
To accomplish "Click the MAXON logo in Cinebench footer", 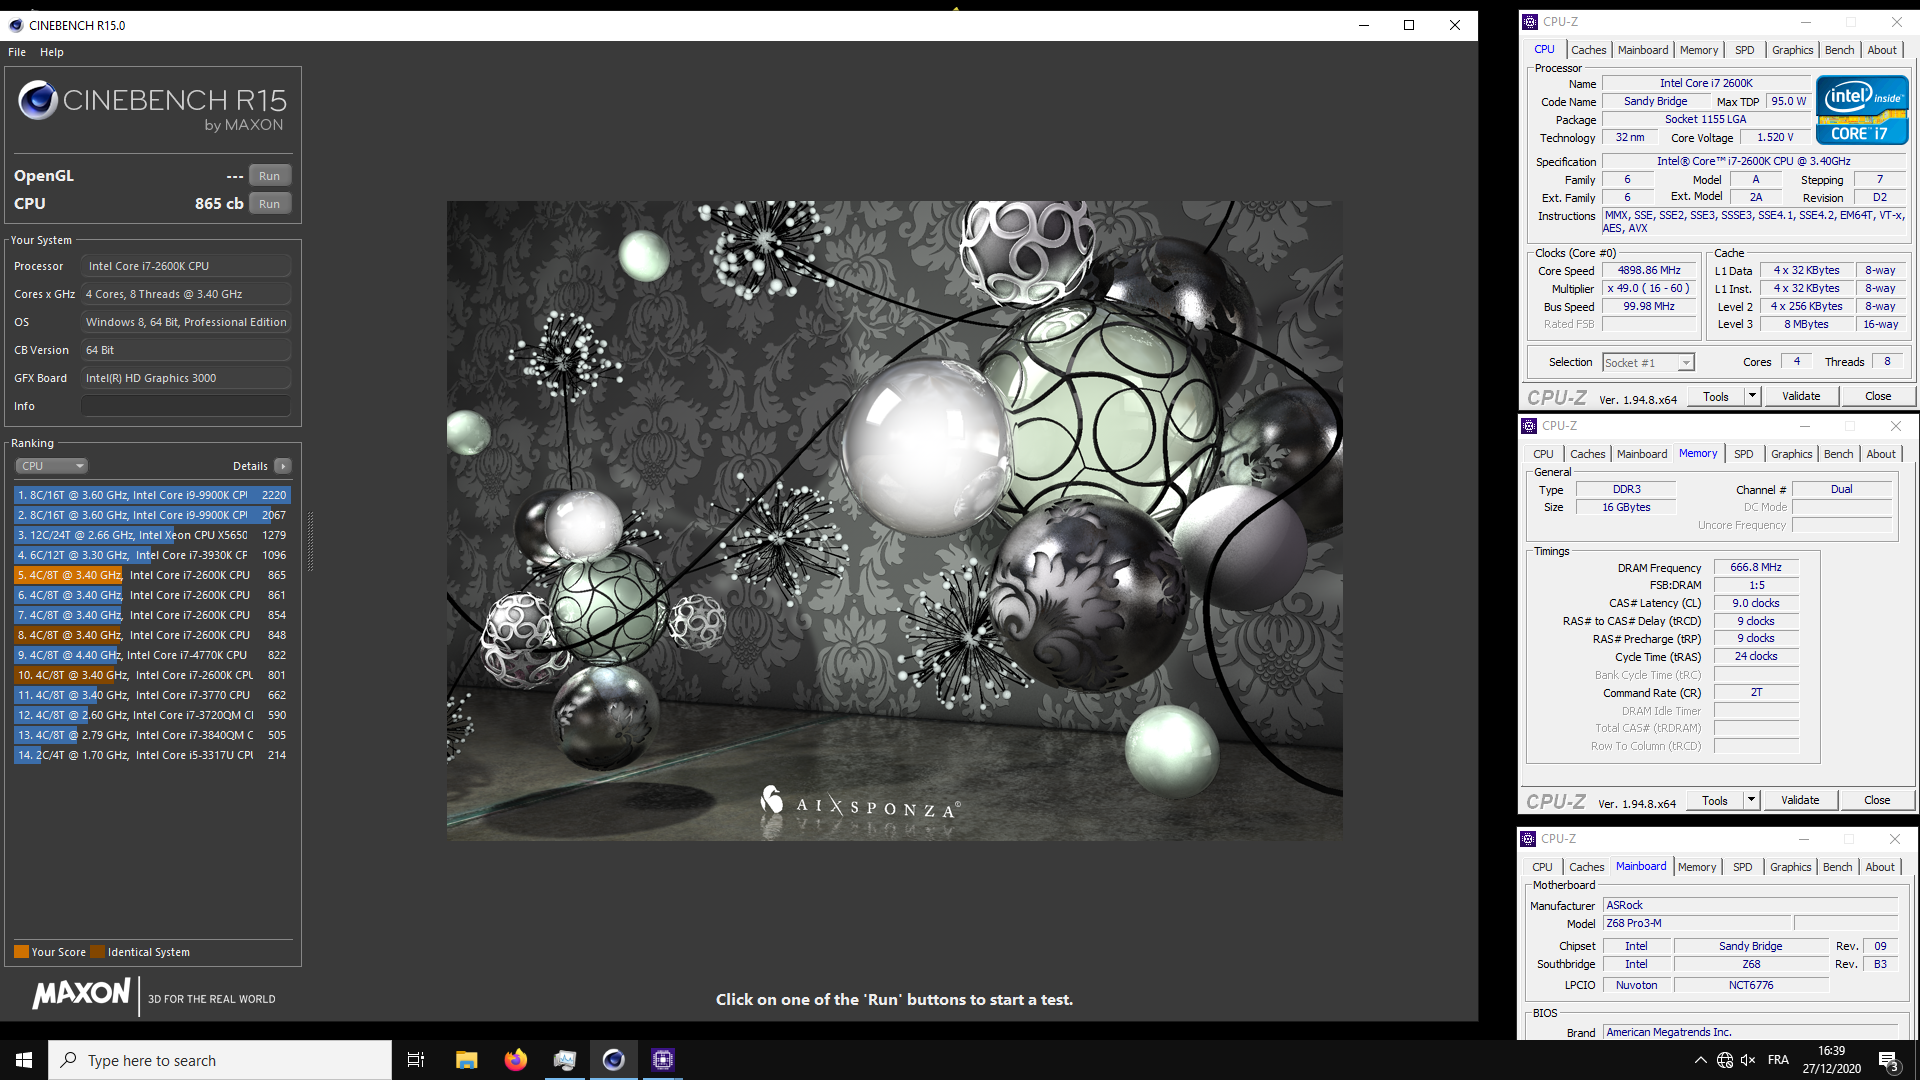I will tap(82, 994).
